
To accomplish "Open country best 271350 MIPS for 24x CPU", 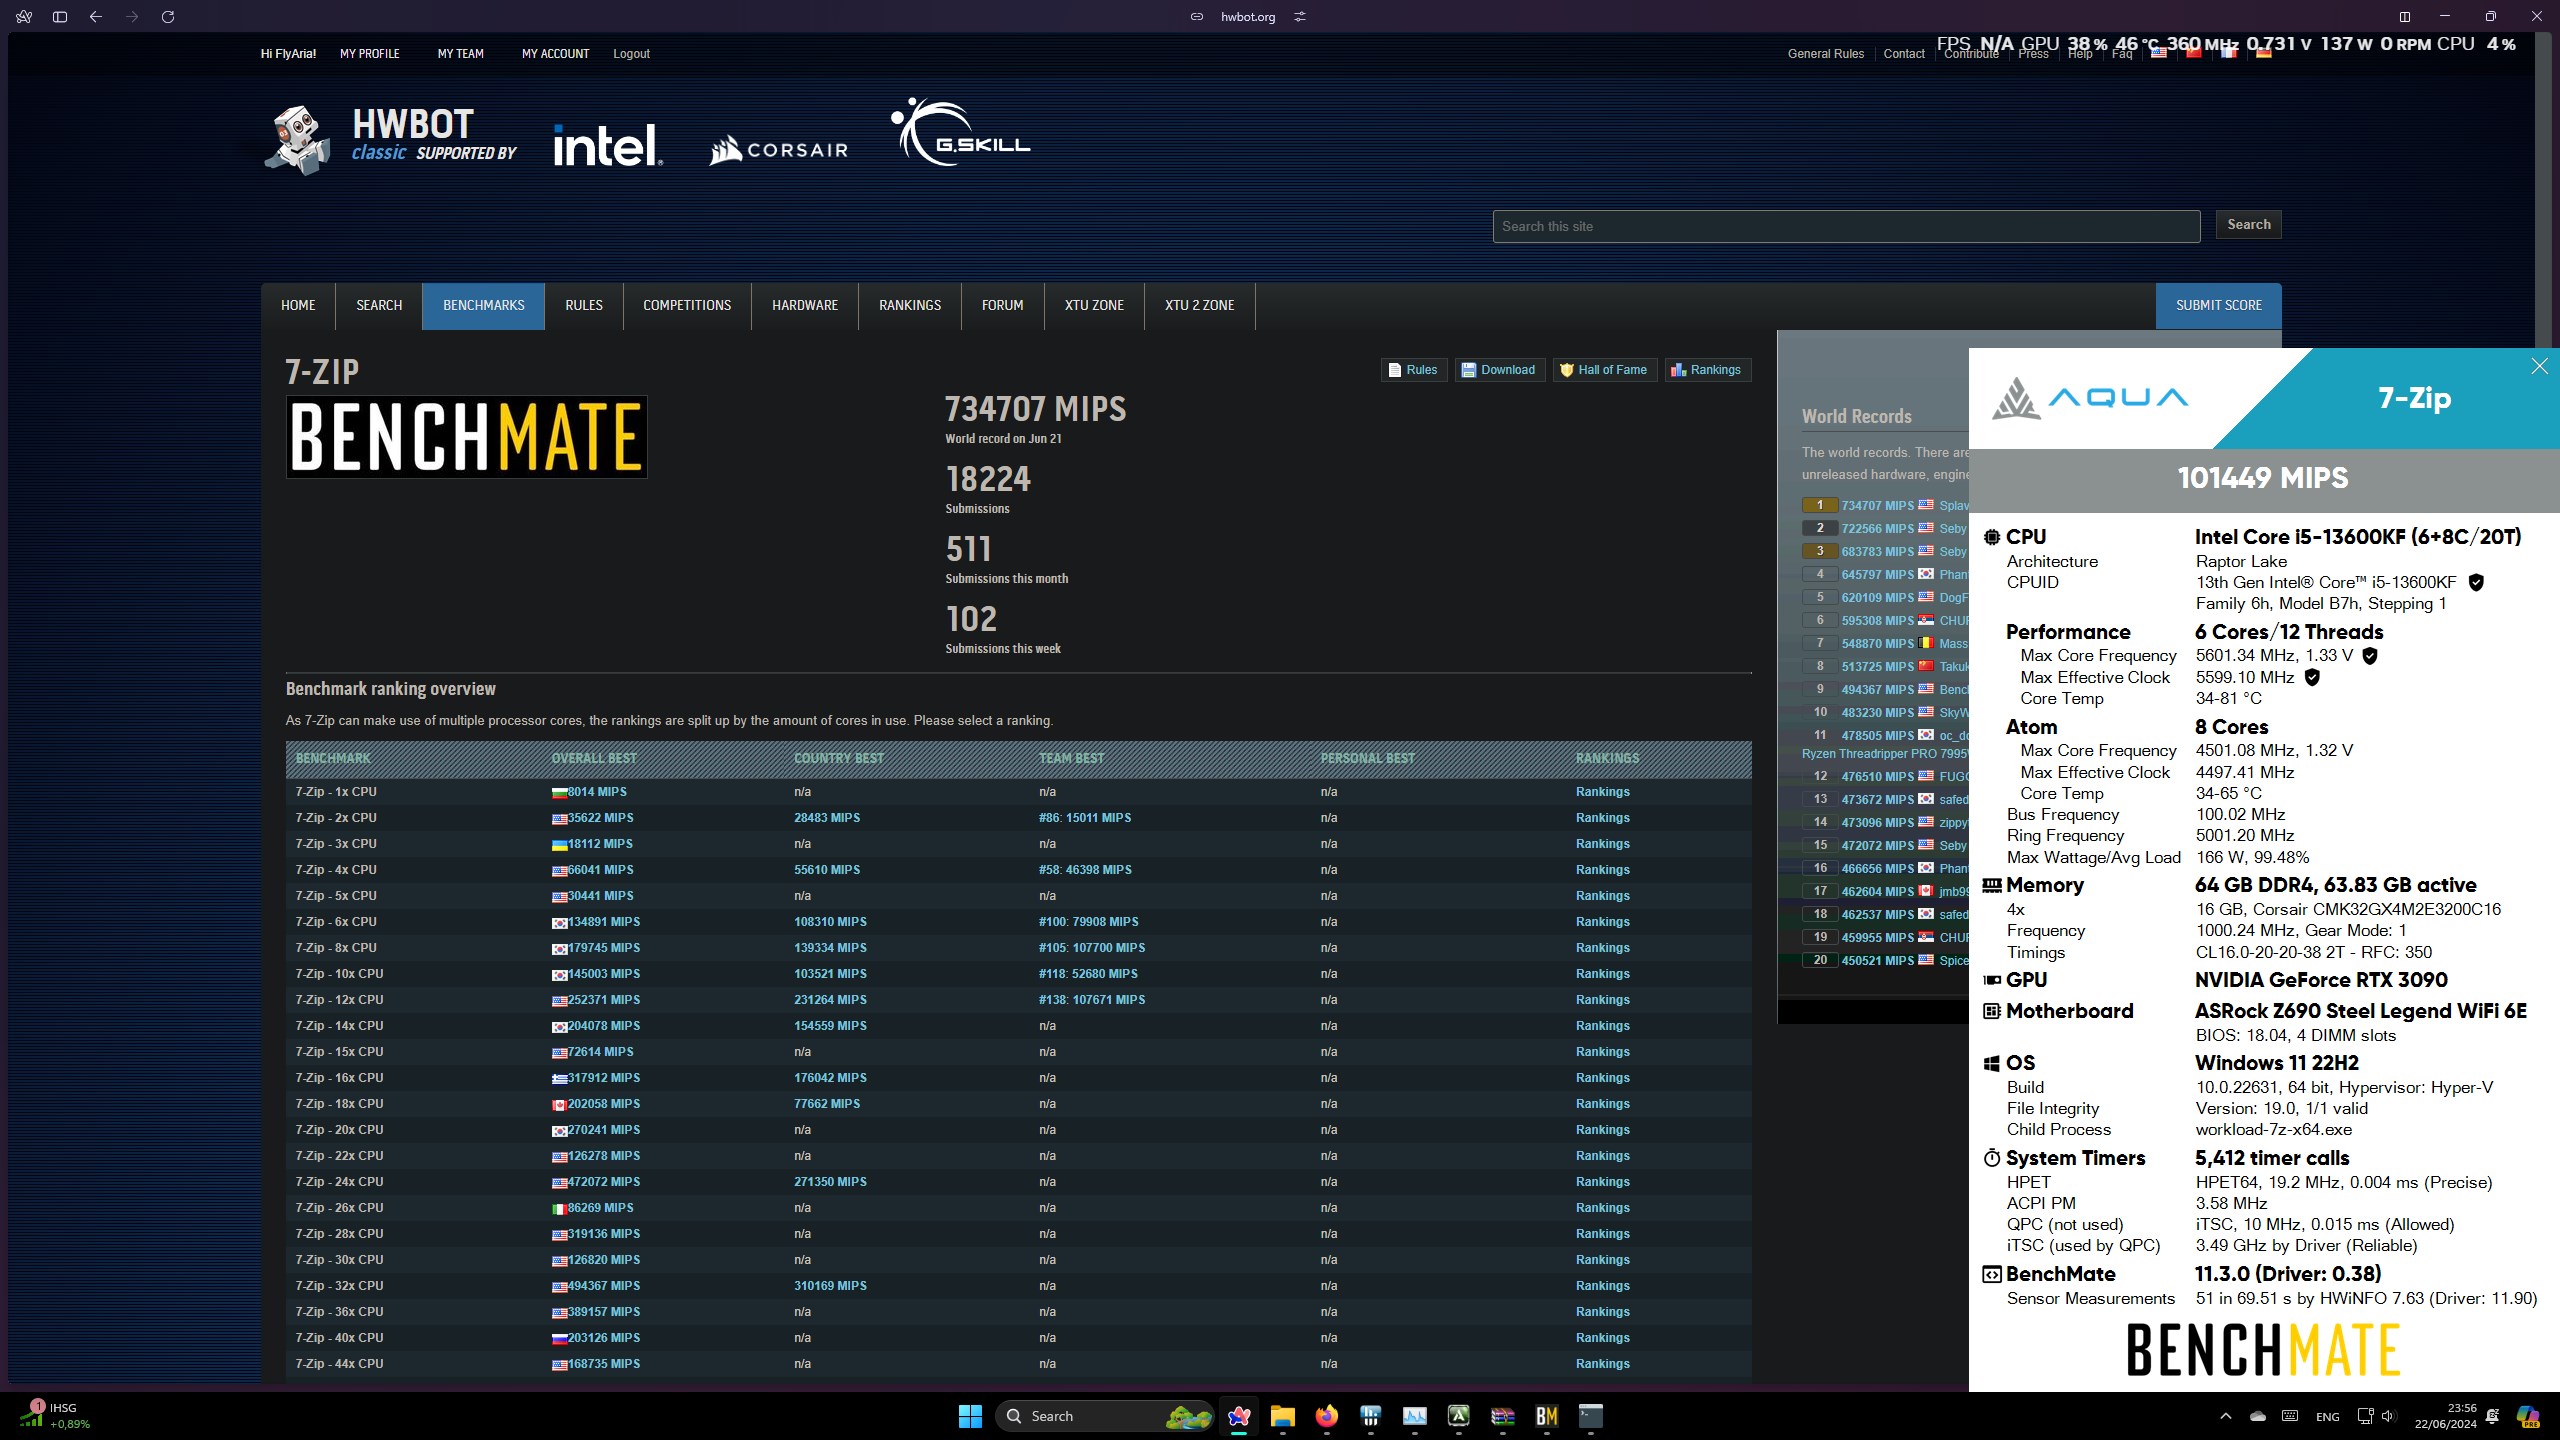I will (830, 1182).
